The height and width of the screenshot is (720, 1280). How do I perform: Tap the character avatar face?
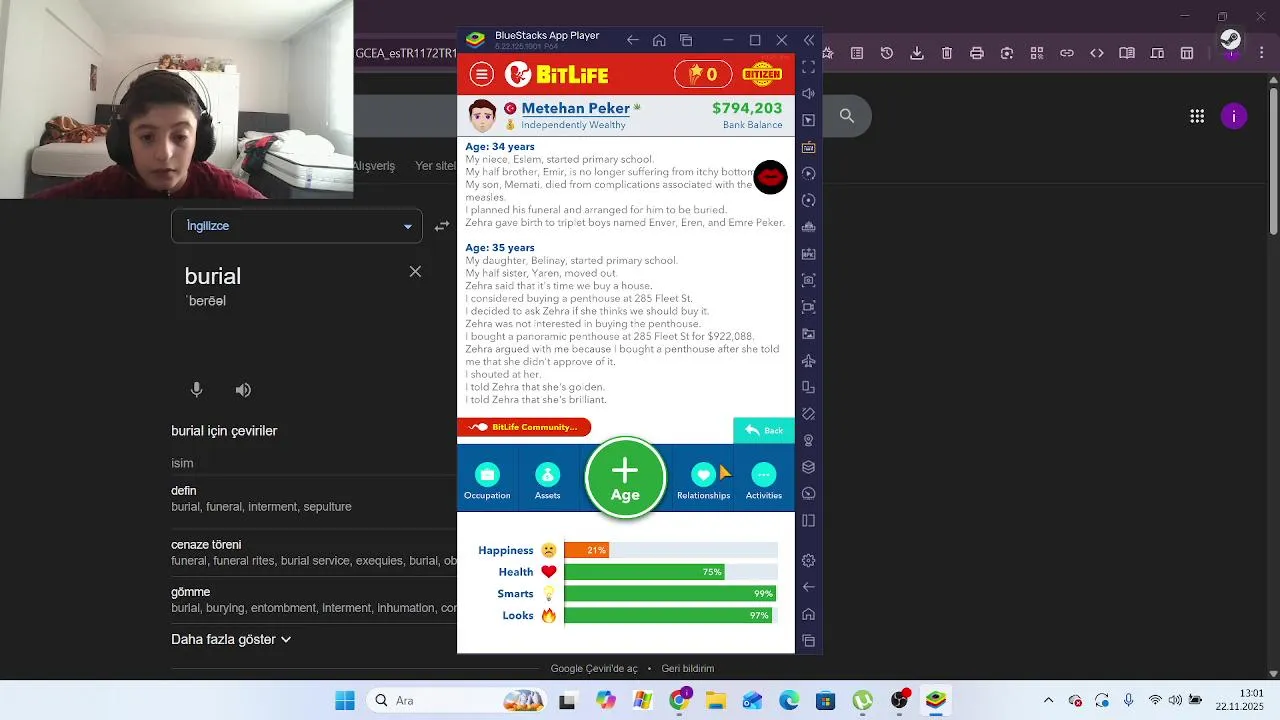tap(482, 115)
